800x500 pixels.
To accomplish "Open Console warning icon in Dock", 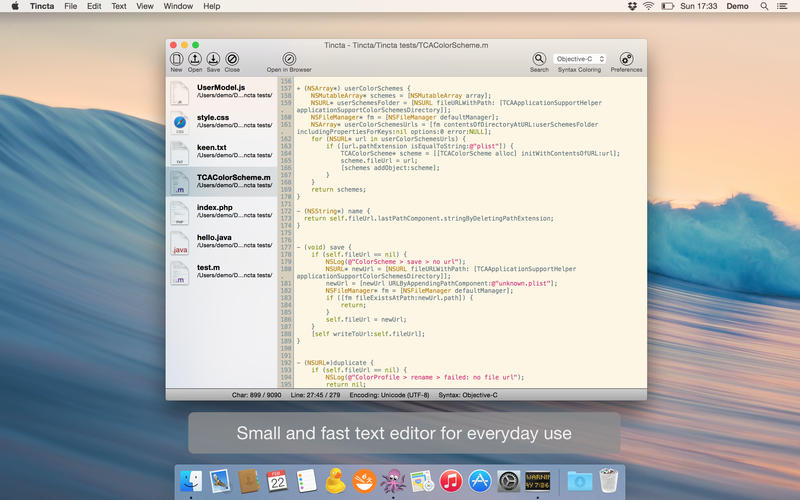I will pyautogui.click(x=537, y=481).
